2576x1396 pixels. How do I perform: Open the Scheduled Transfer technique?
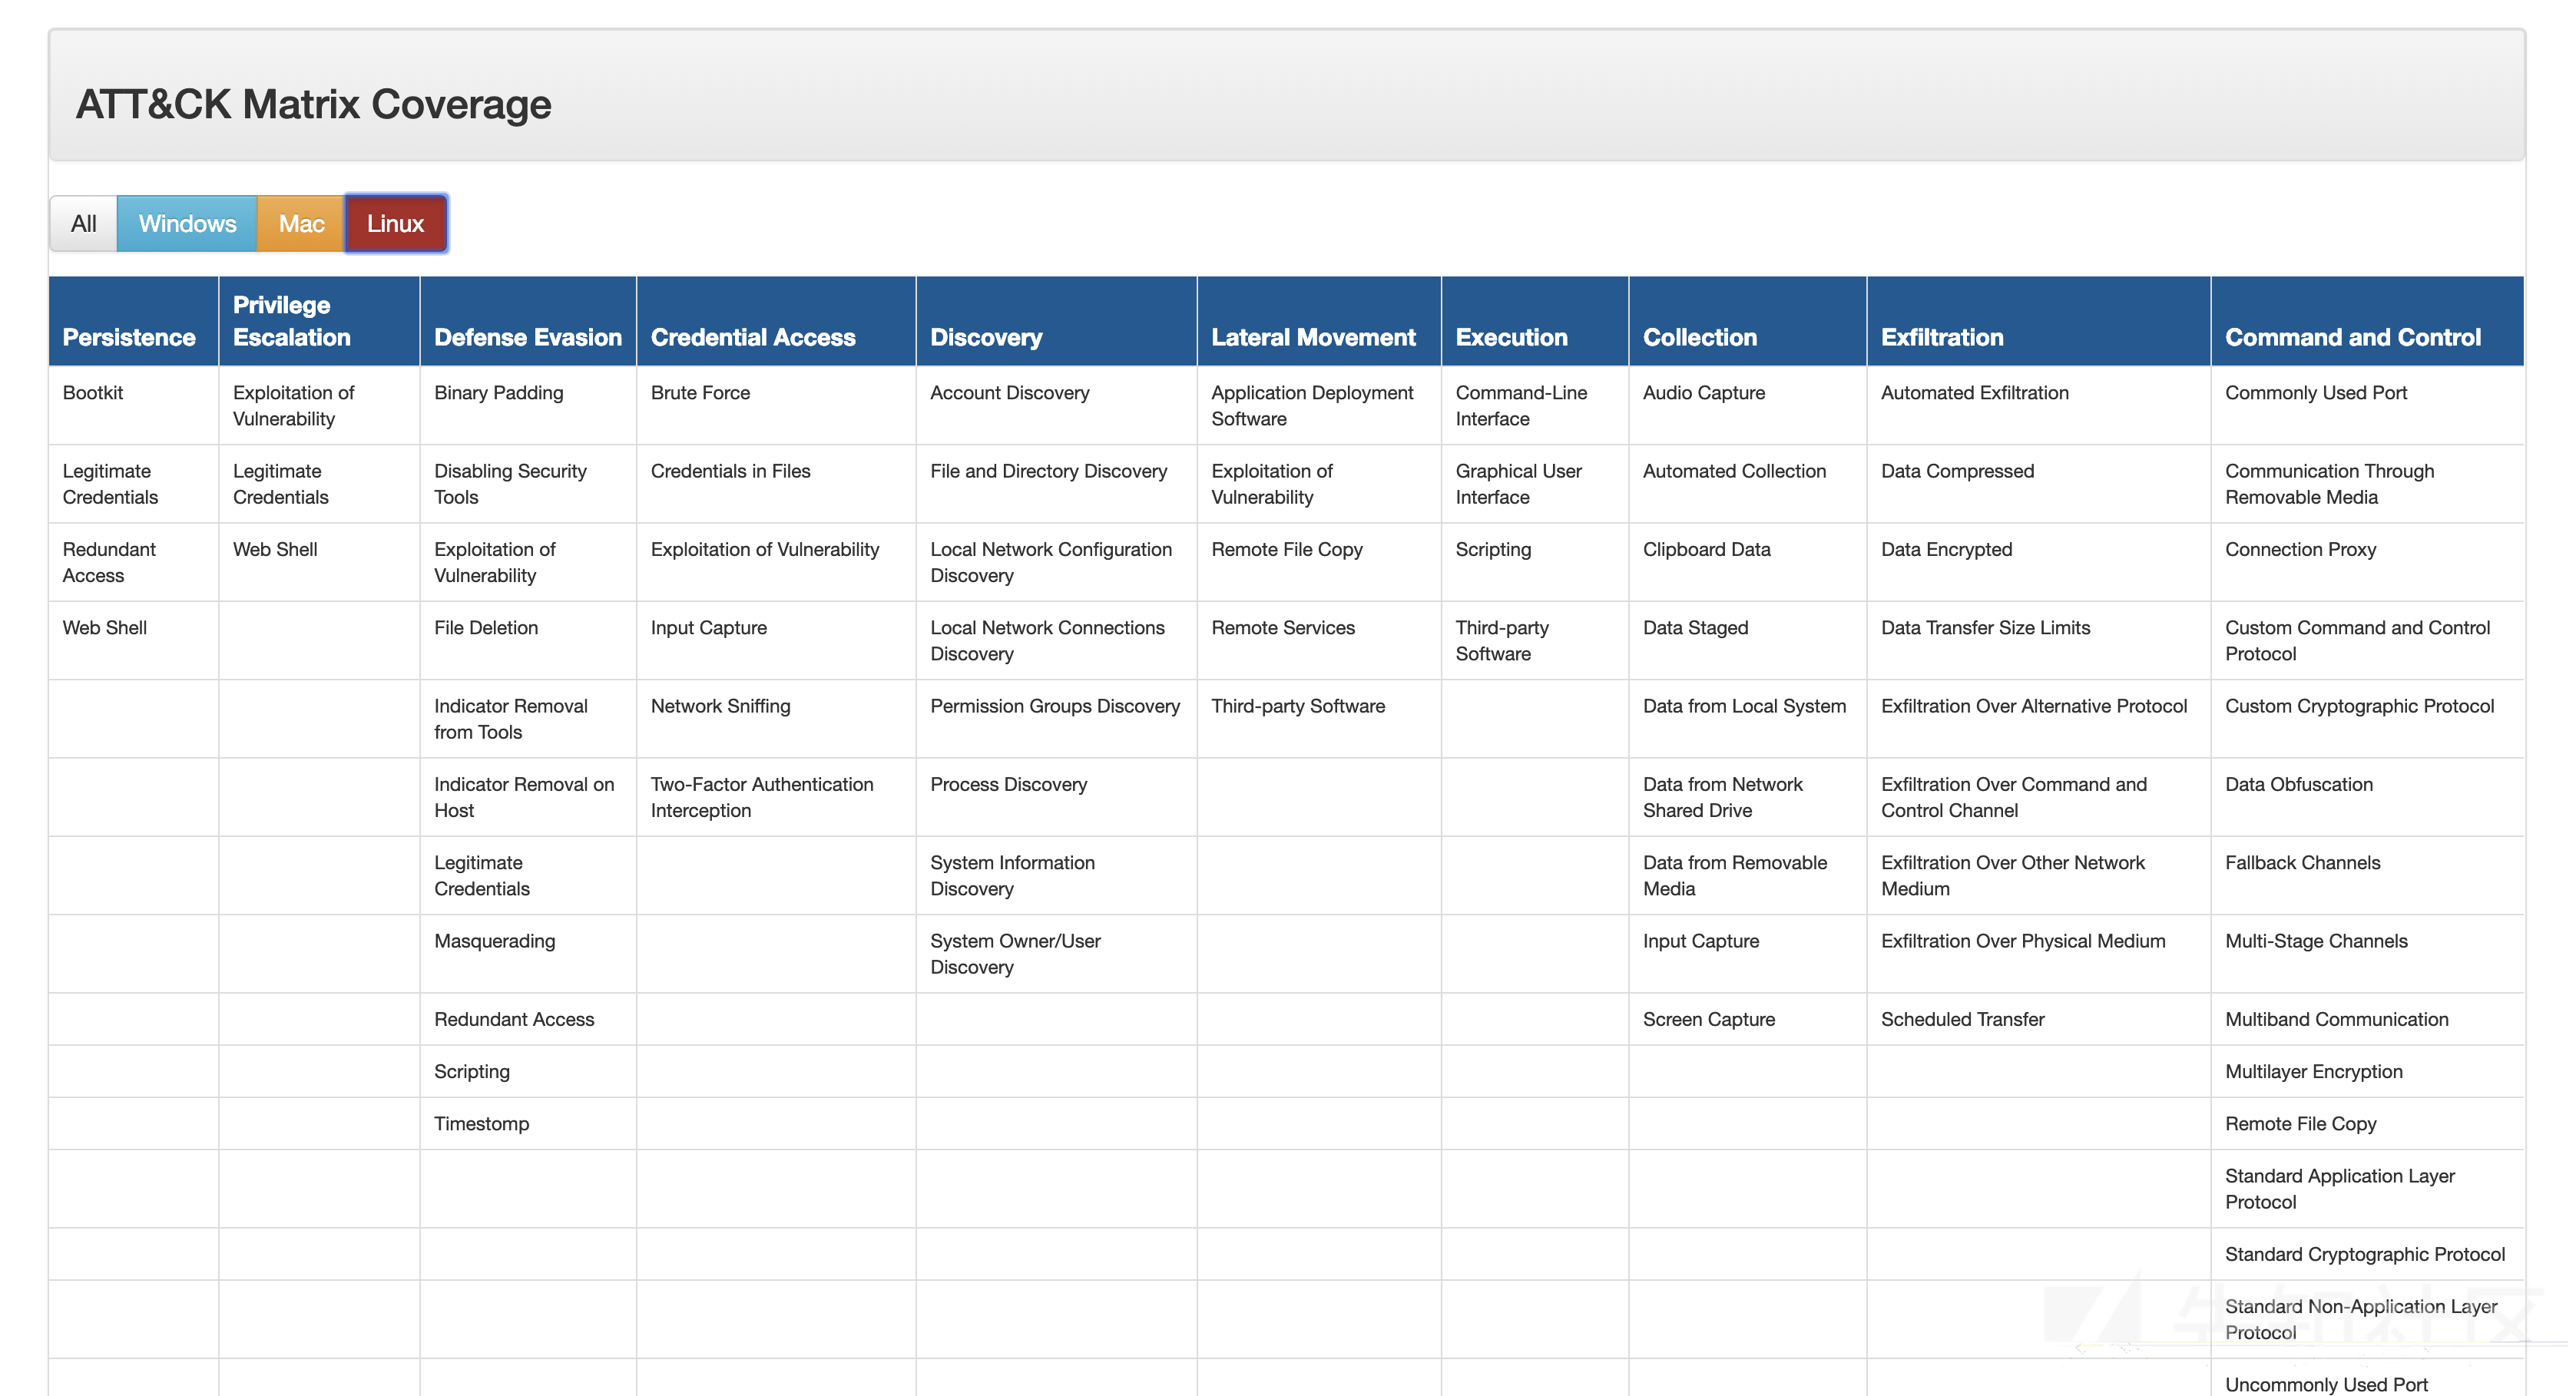tap(1962, 1019)
